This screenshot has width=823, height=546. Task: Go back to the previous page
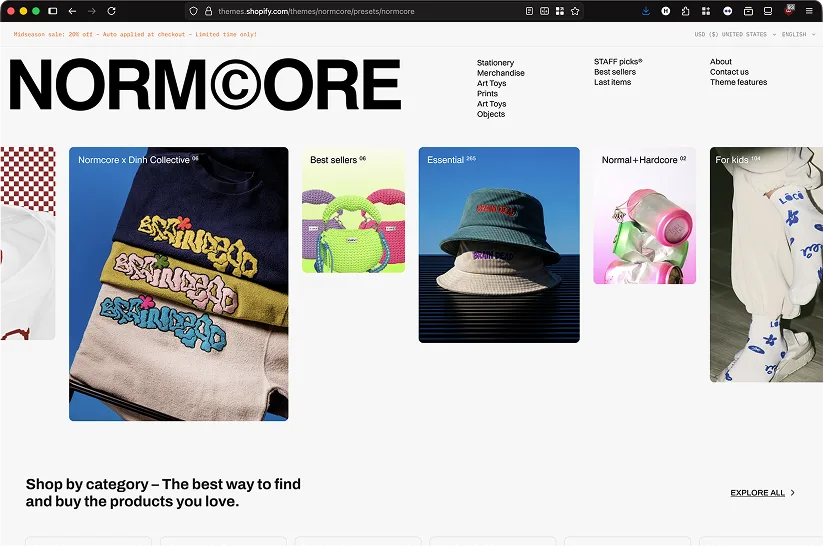pos(72,11)
